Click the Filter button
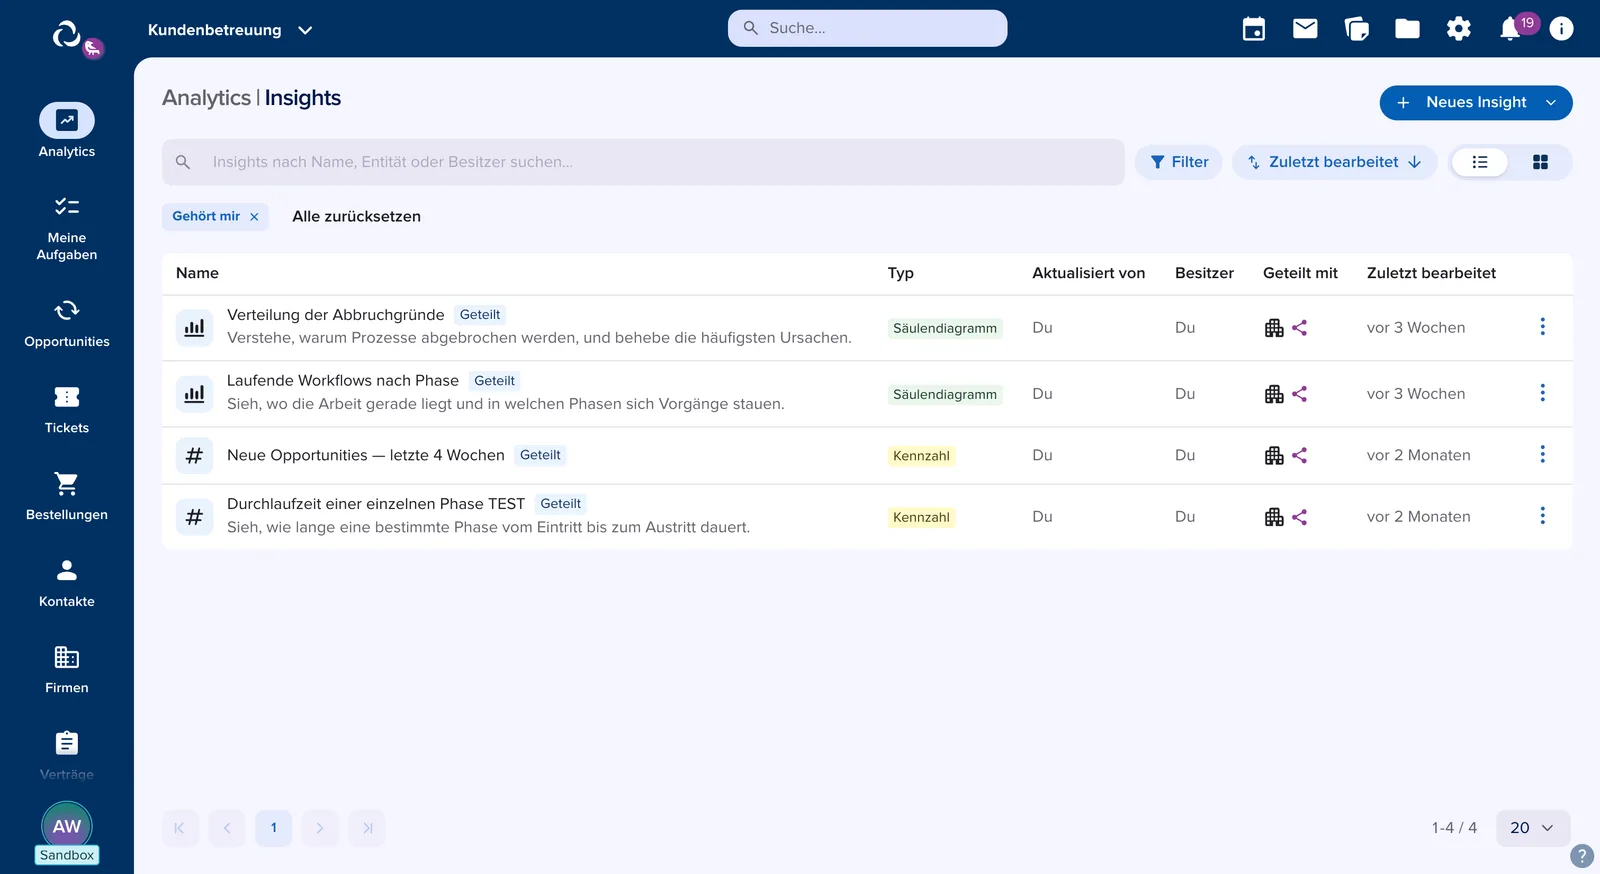 (x=1178, y=162)
